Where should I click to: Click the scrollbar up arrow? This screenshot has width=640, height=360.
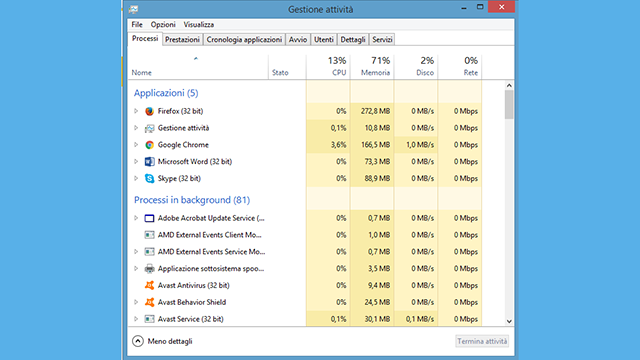[509, 85]
